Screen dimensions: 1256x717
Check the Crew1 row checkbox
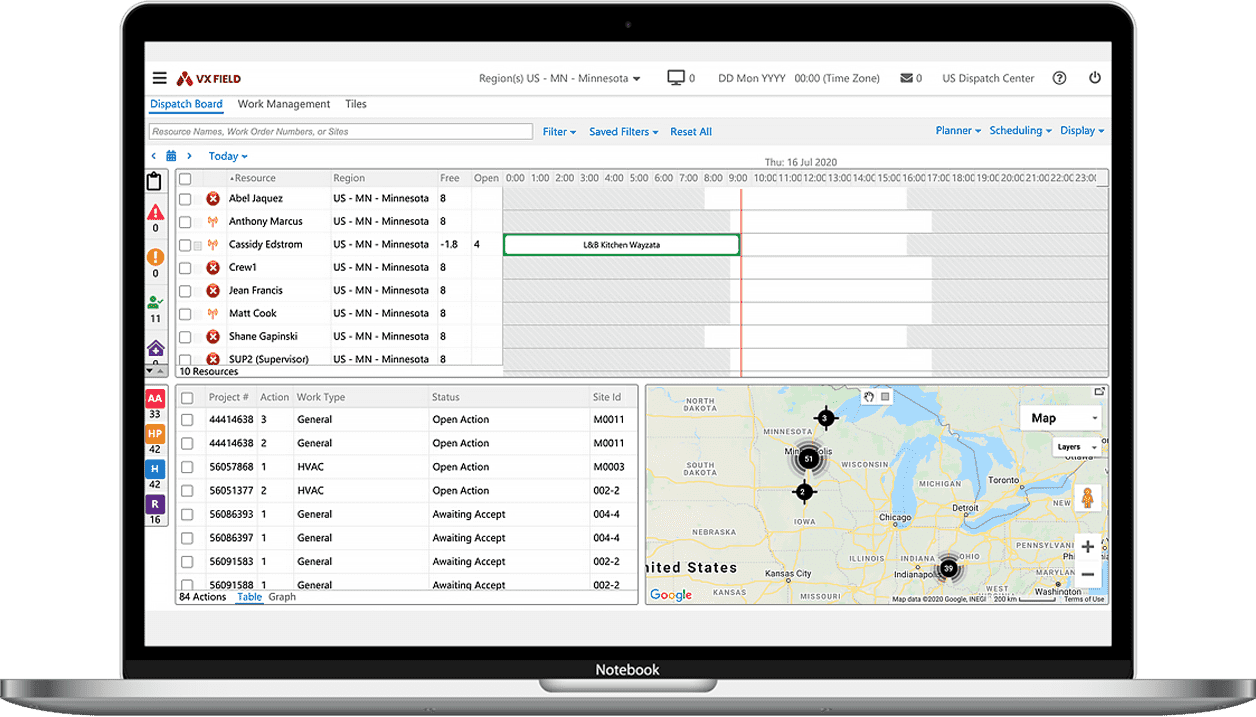tap(185, 268)
